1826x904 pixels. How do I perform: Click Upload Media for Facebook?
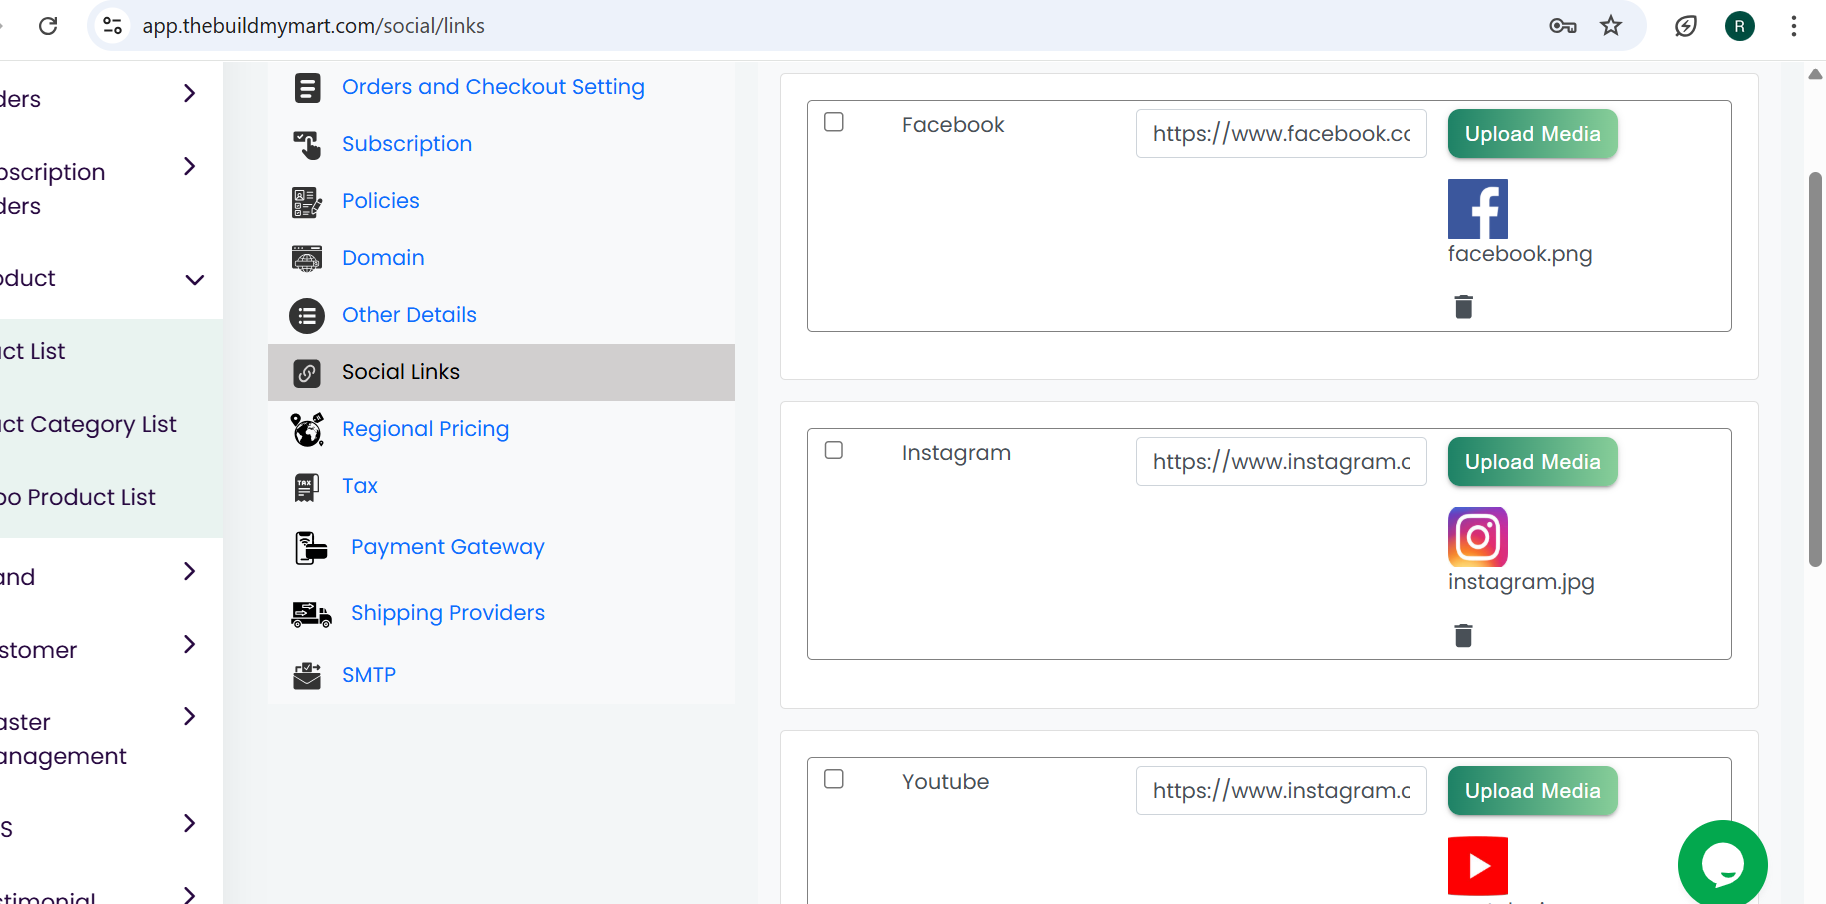[1533, 134]
